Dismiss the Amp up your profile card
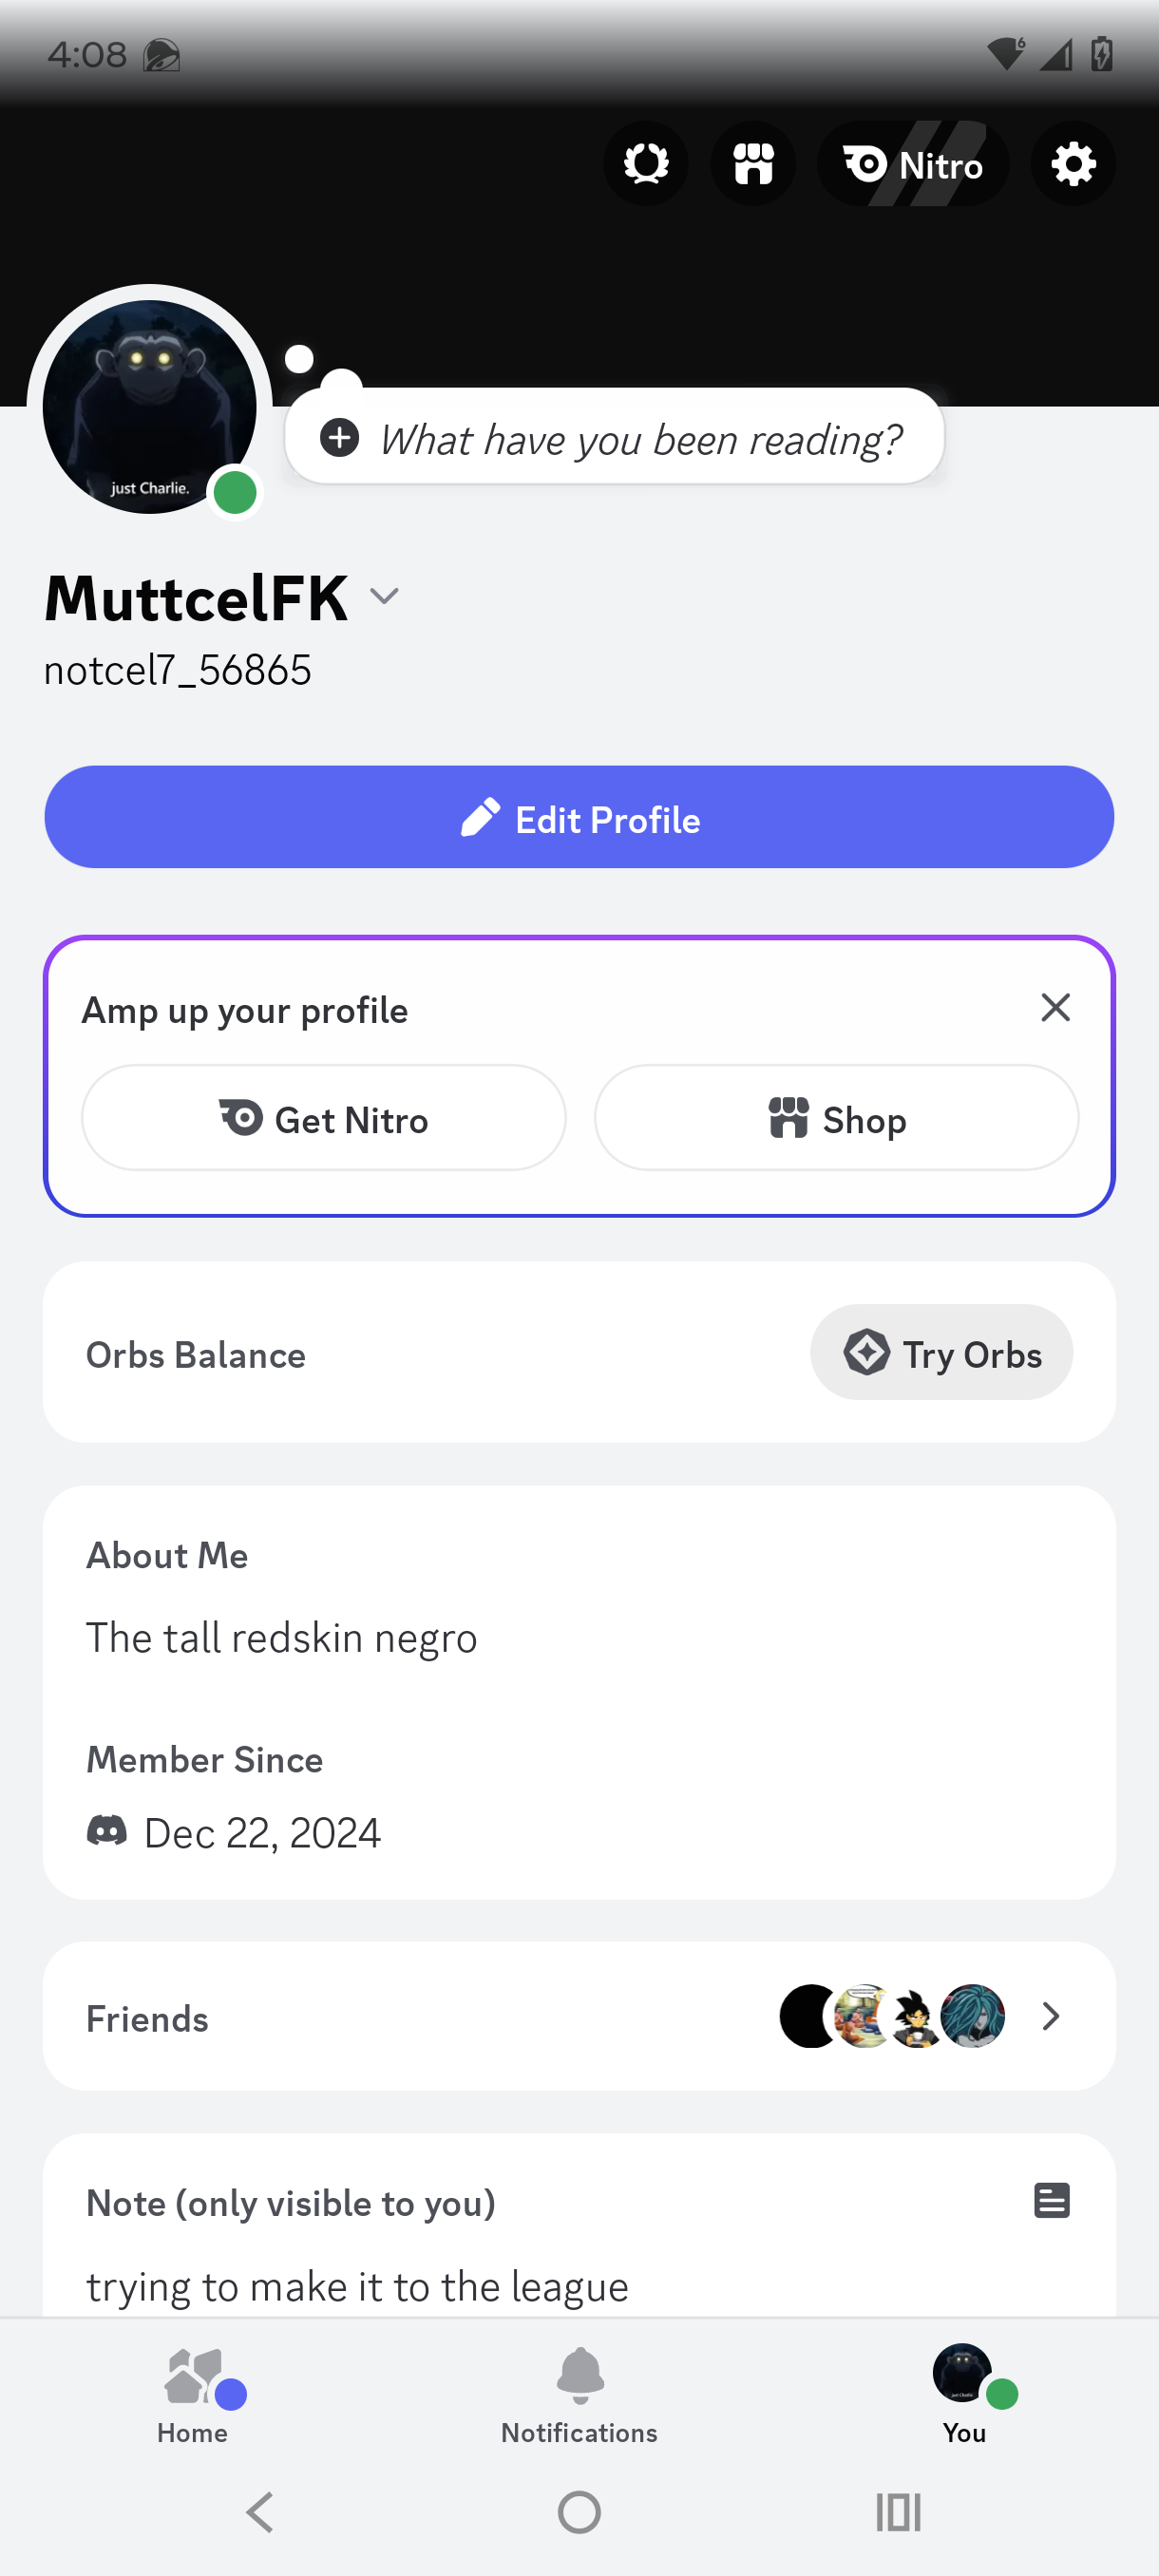Image resolution: width=1159 pixels, height=2576 pixels. [1055, 1008]
